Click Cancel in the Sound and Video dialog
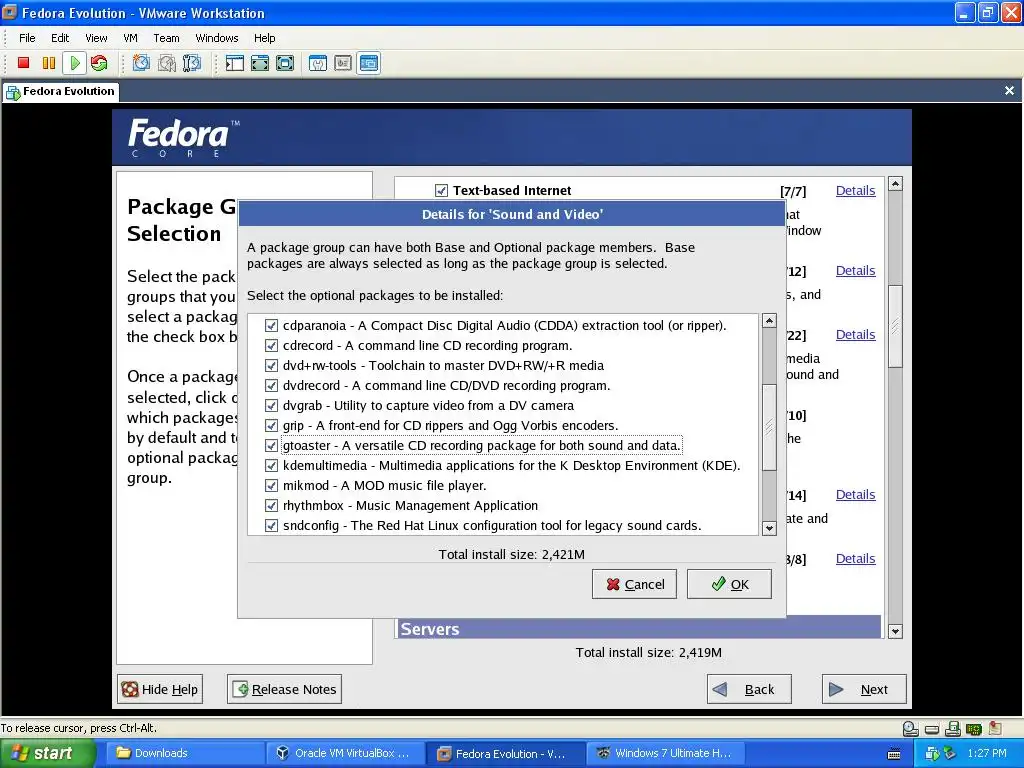The height and width of the screenshot is (768, 1024). coord(634,584)
